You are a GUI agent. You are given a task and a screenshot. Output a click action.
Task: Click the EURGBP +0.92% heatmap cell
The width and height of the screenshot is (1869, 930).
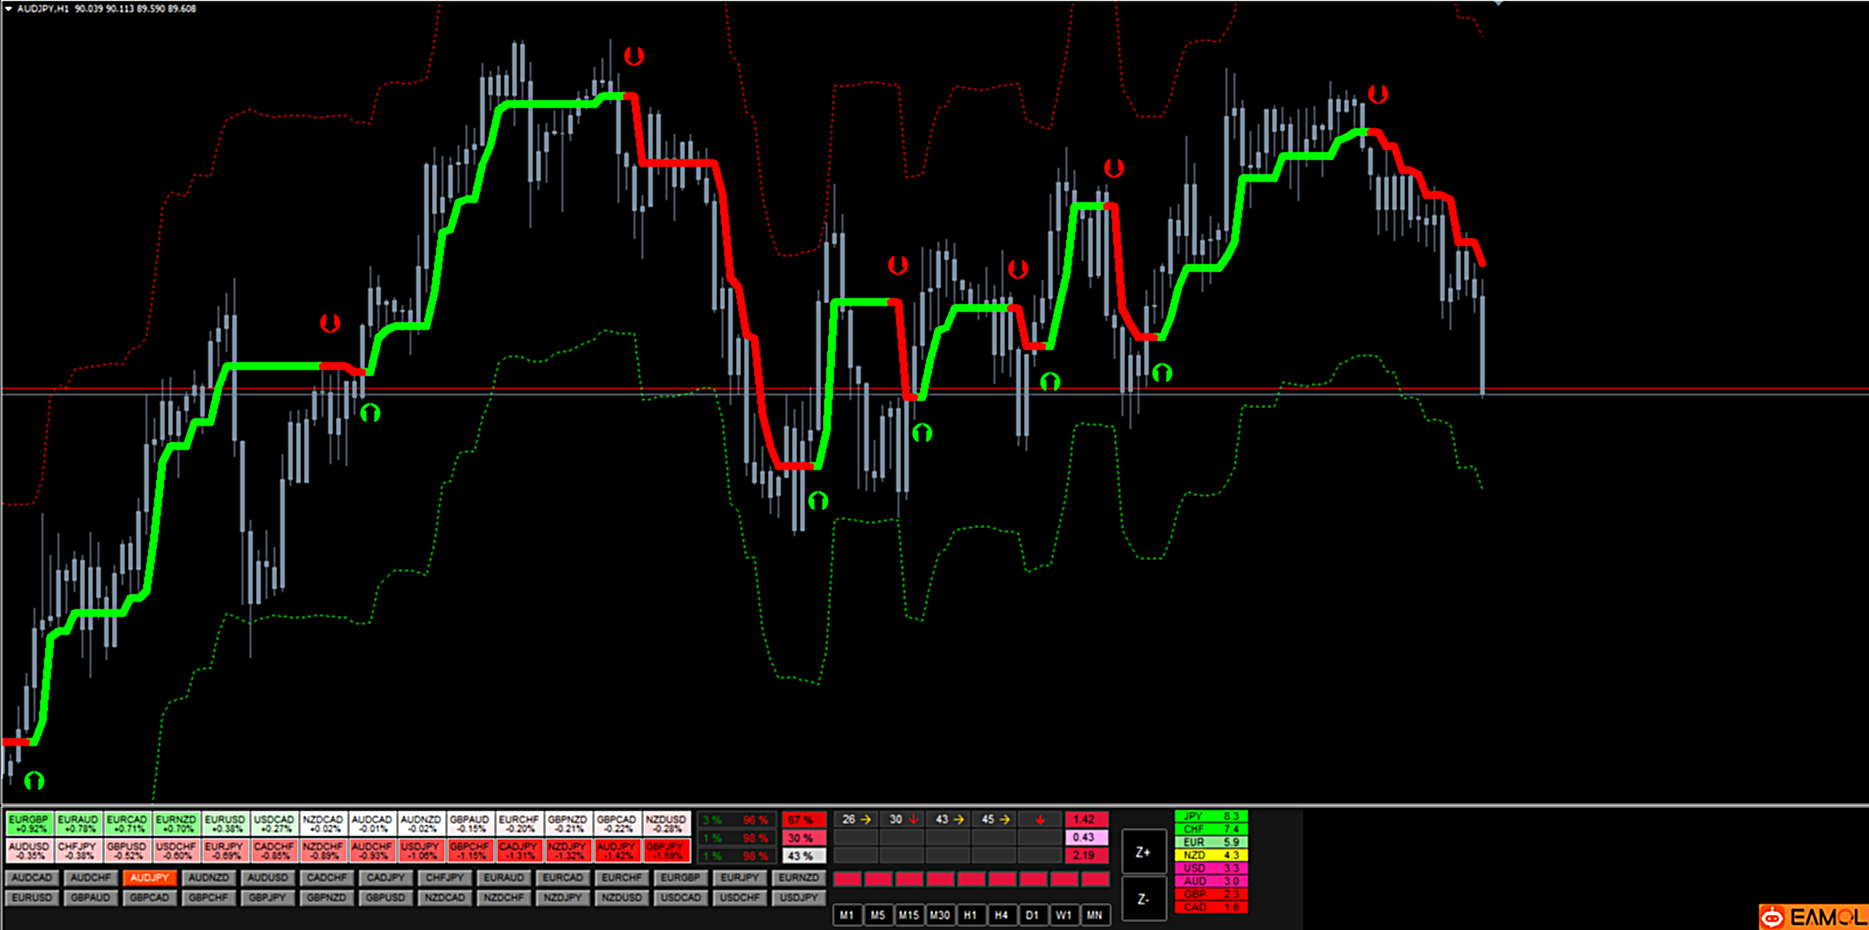click(x=30, y=824)
